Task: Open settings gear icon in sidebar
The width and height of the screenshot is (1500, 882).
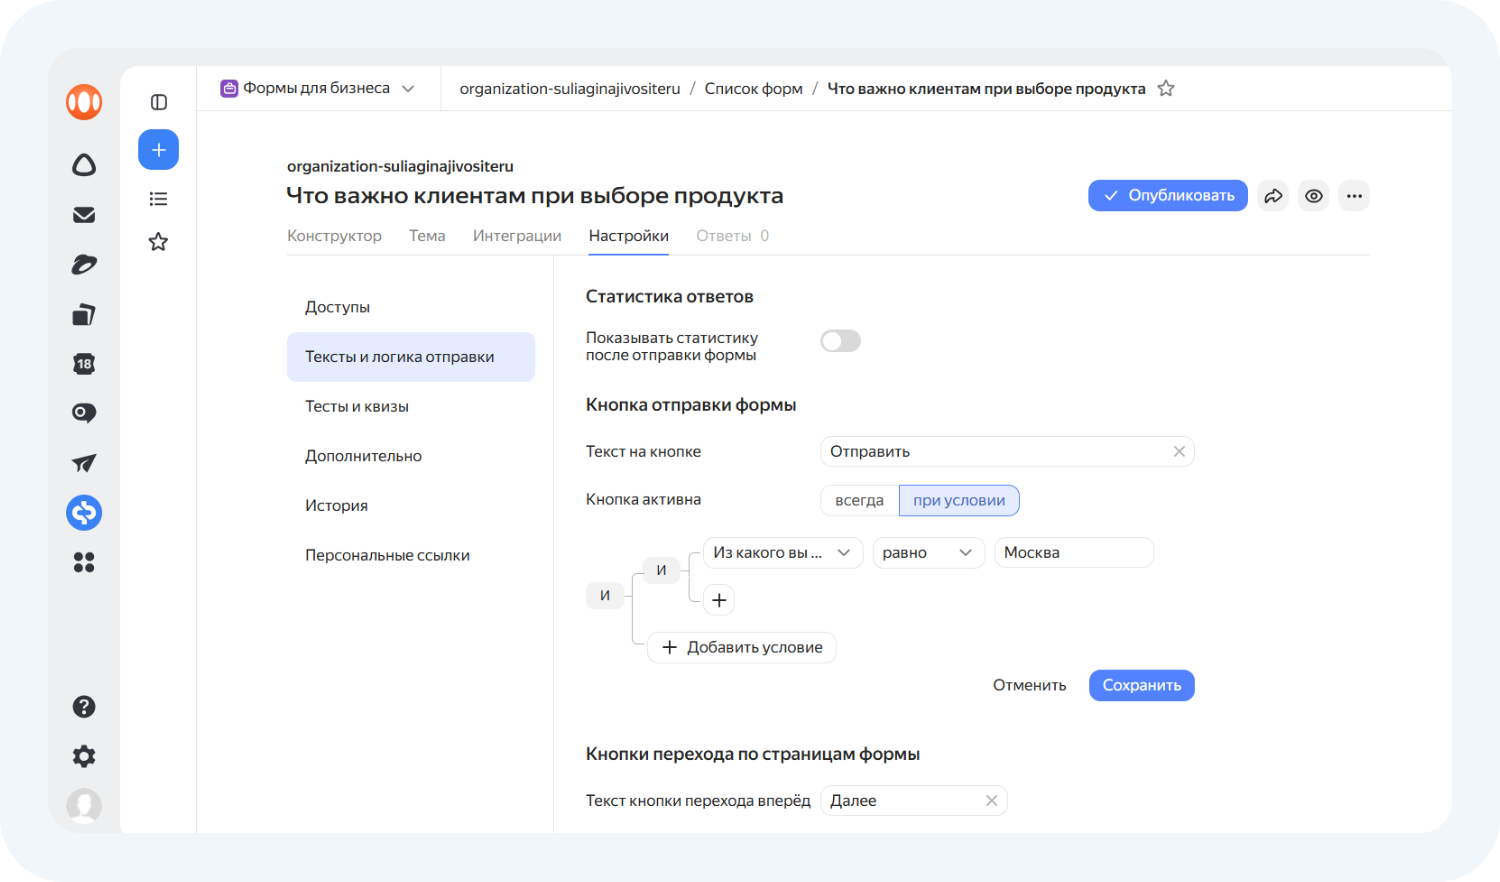Action: point(84,756)
